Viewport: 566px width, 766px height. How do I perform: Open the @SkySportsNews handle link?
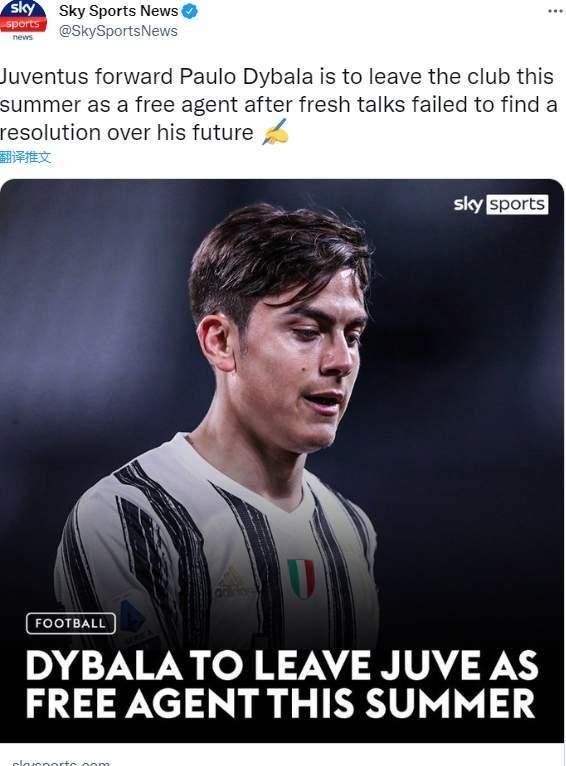pos(118,31)
